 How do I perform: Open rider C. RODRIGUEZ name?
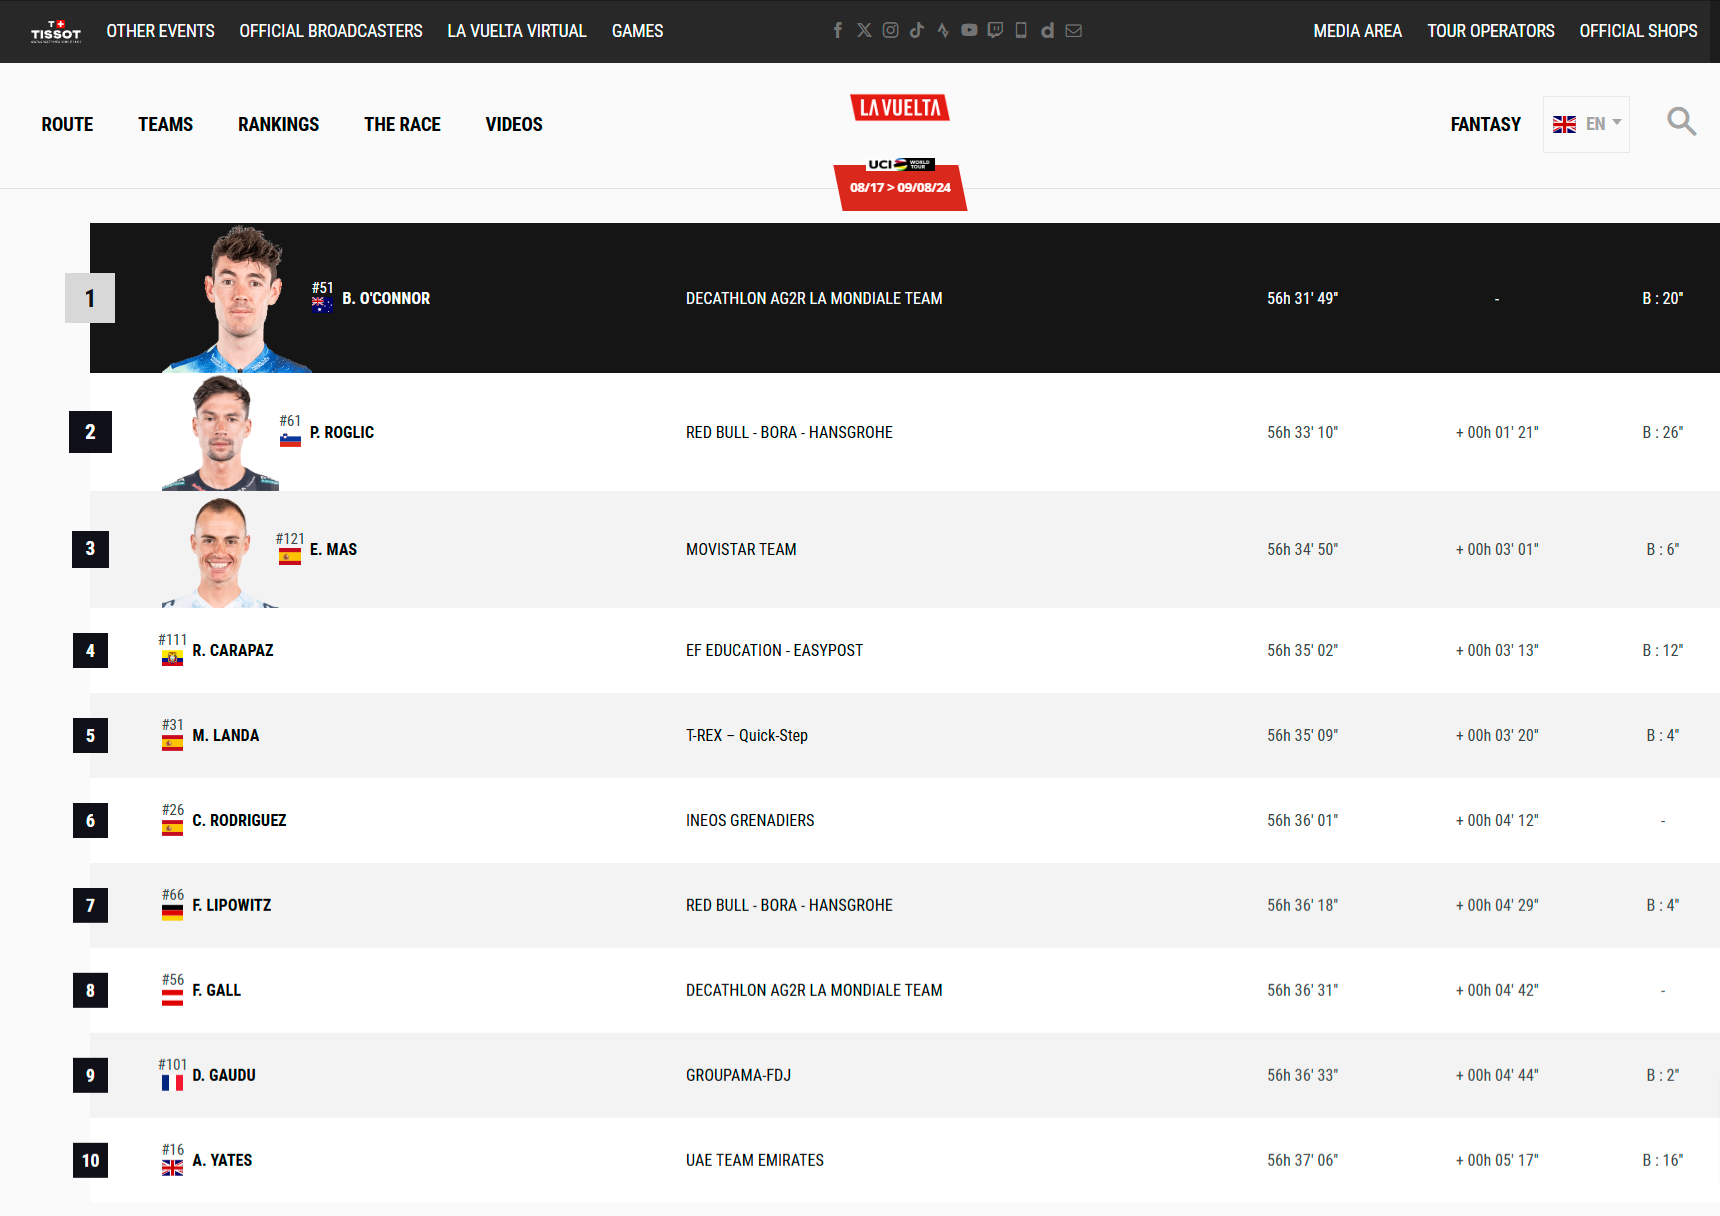239,820
